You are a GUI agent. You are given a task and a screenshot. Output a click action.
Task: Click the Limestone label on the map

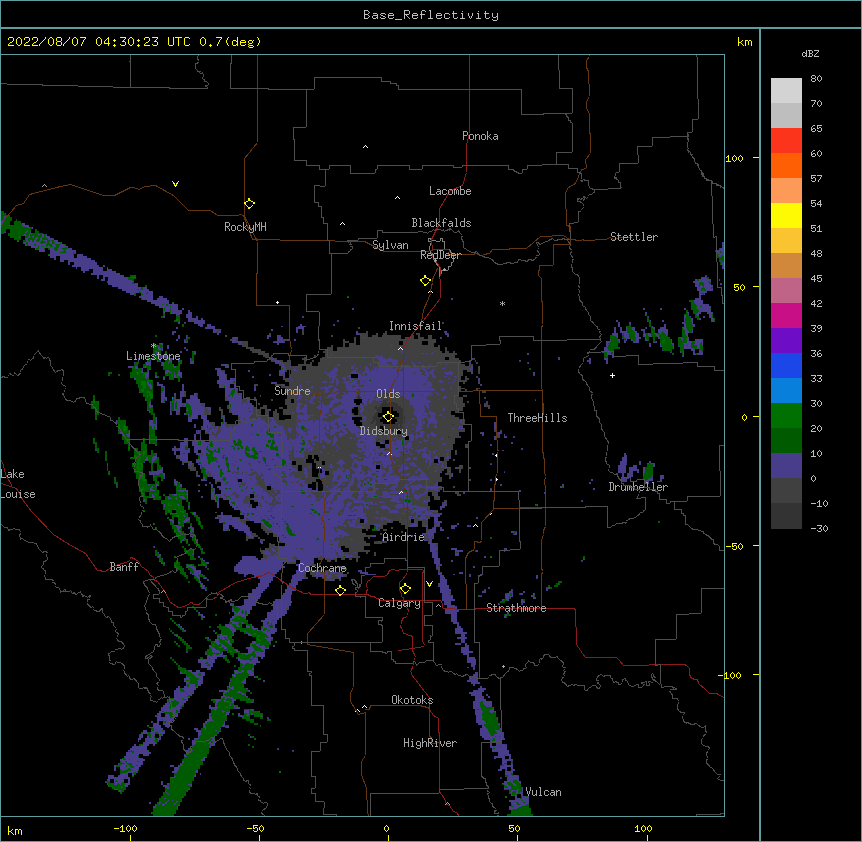pyautogui.click(x=153, y=356)
